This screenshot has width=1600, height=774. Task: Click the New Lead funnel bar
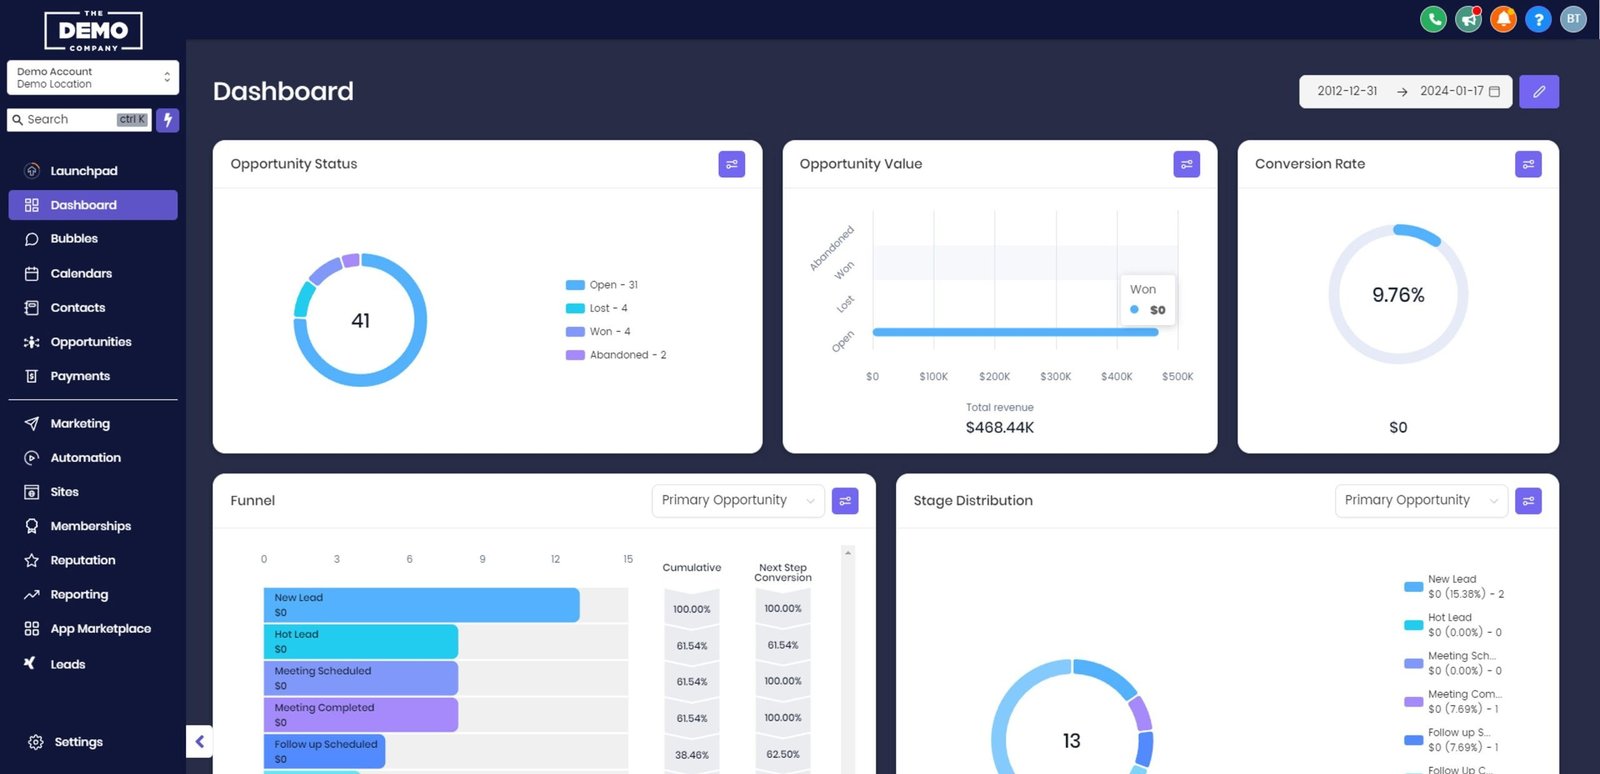(422, 605)
